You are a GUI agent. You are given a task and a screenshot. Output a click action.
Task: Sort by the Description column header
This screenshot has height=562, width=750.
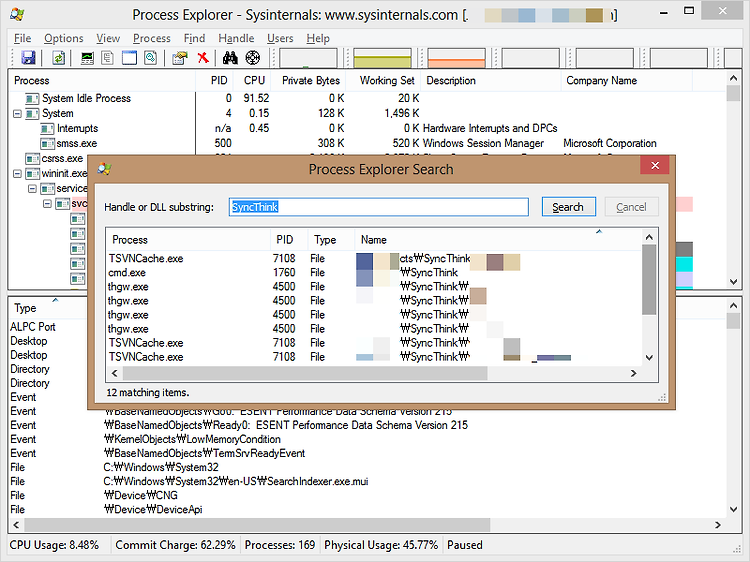(x=491, y=80)
